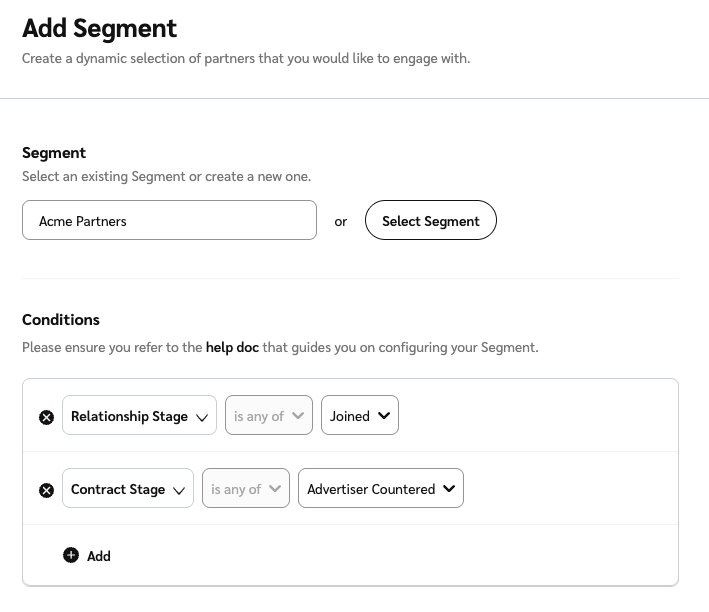Focus the Acme Partners segment name field

coord(169,221)
